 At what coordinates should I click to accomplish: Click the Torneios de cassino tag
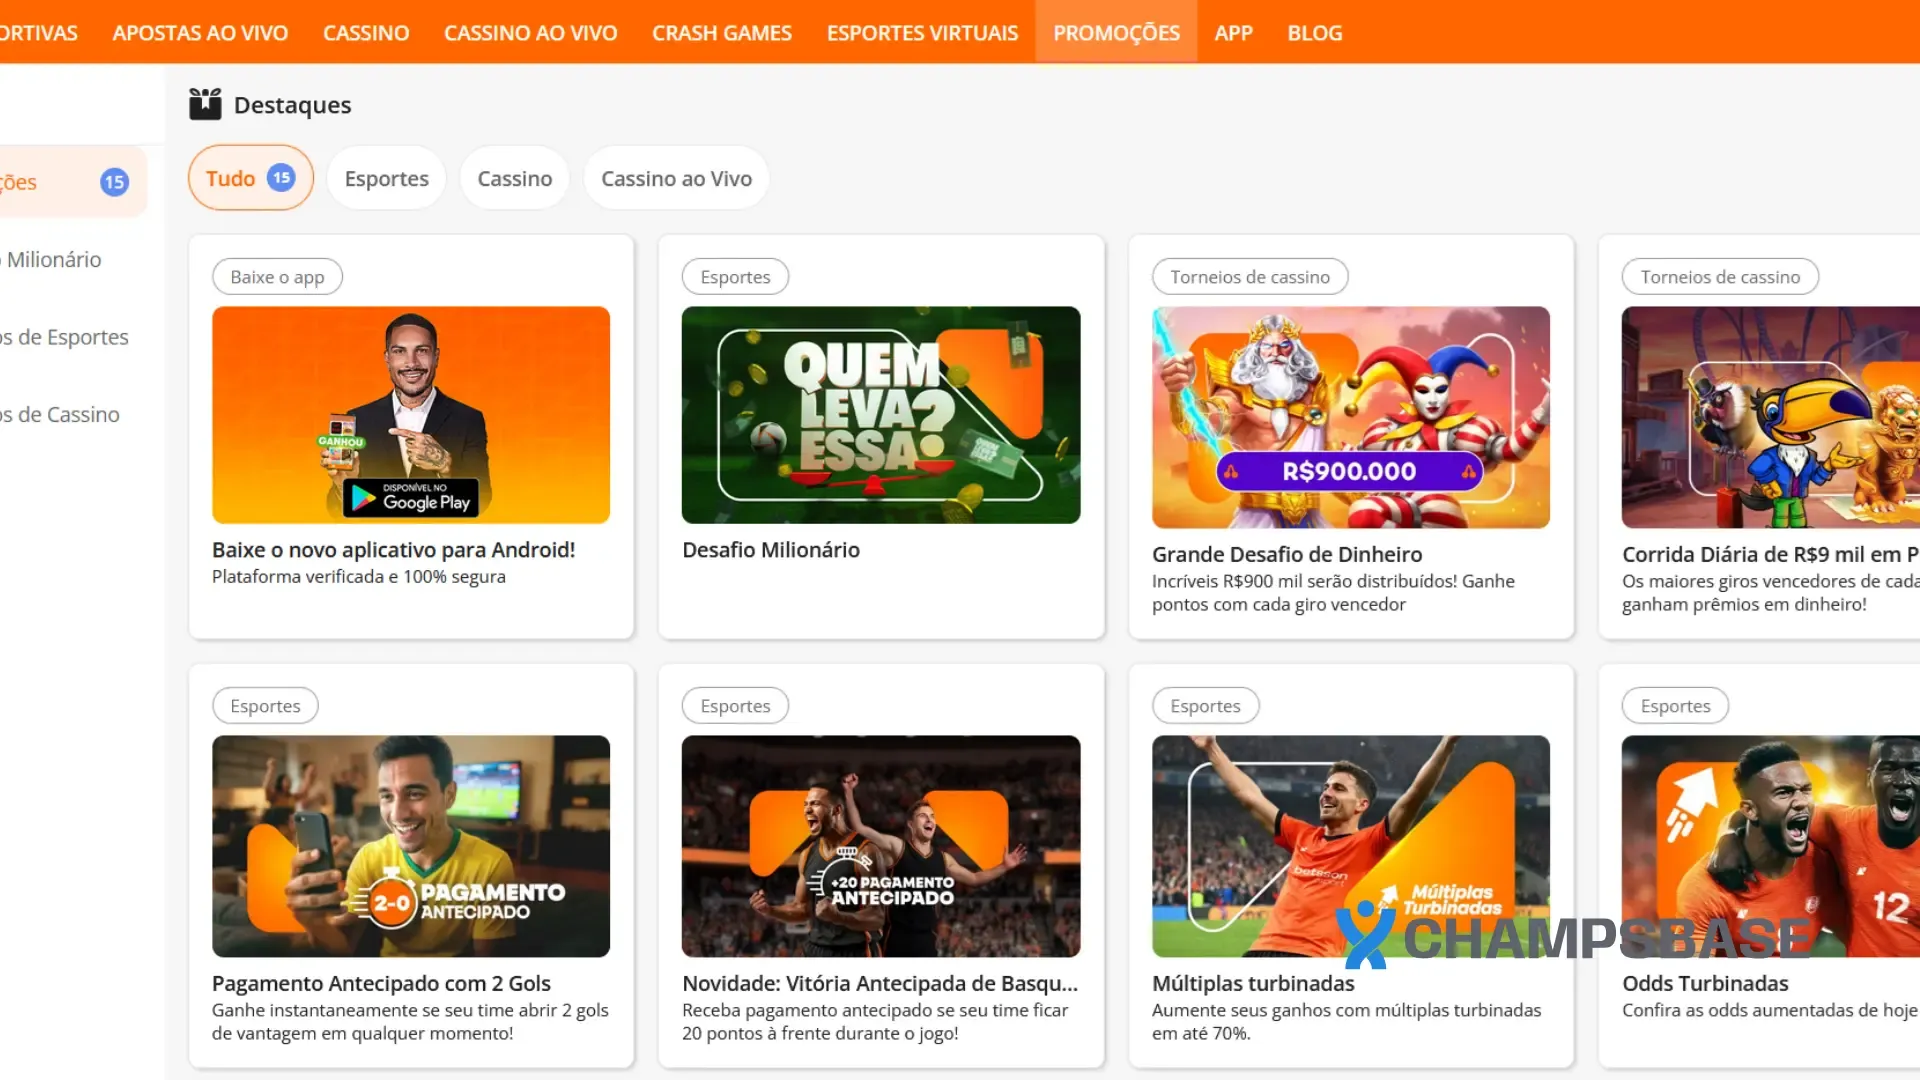tap(1250, 276)
